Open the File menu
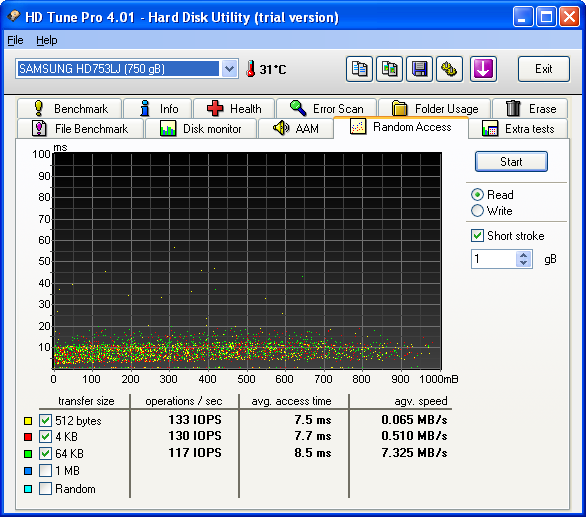 coord(15,40)
